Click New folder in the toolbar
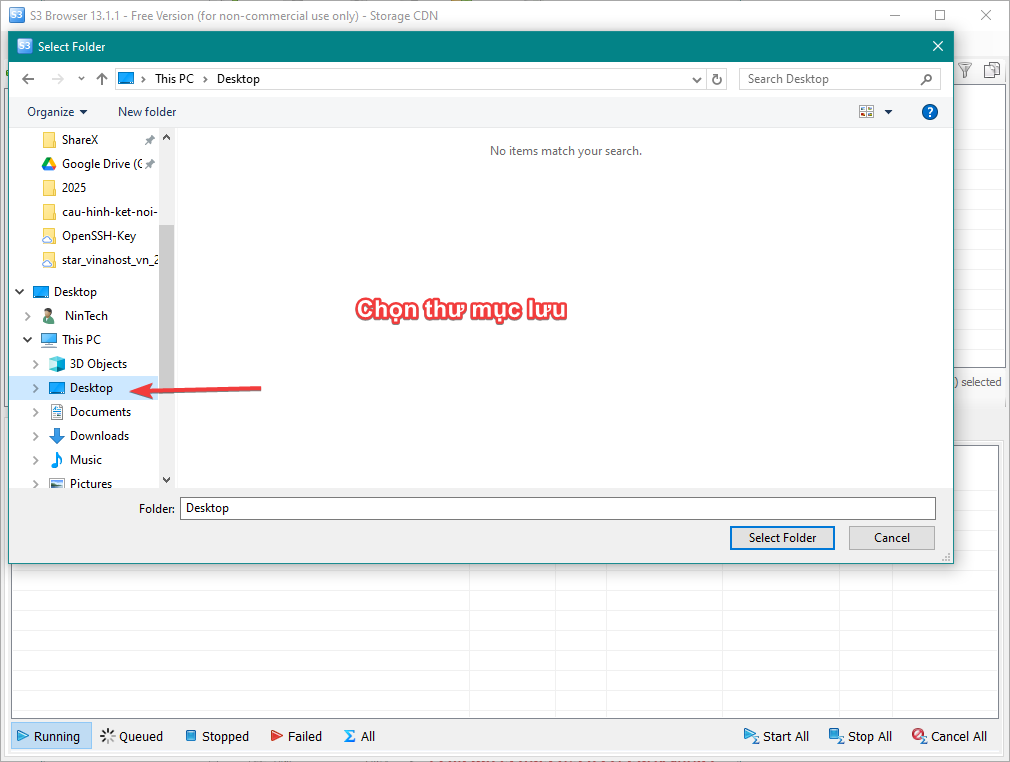Image resolution: width=1010 pixels, height=762 pixels. (147, 112)
